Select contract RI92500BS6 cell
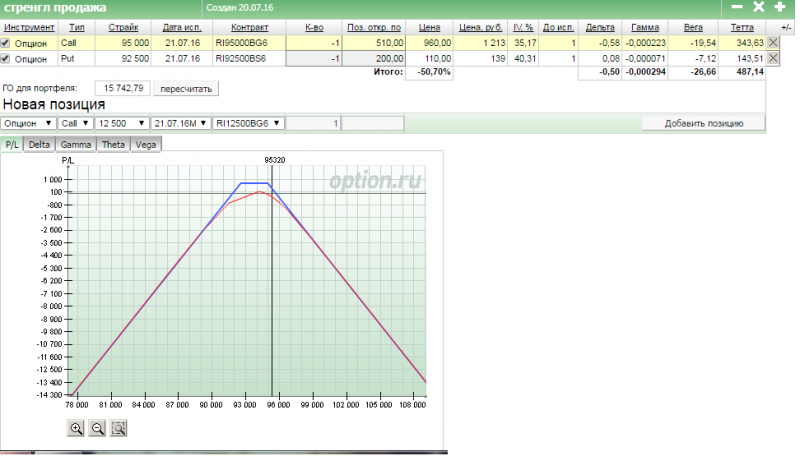The image size is (800, 456). click(x=249, y=59)
